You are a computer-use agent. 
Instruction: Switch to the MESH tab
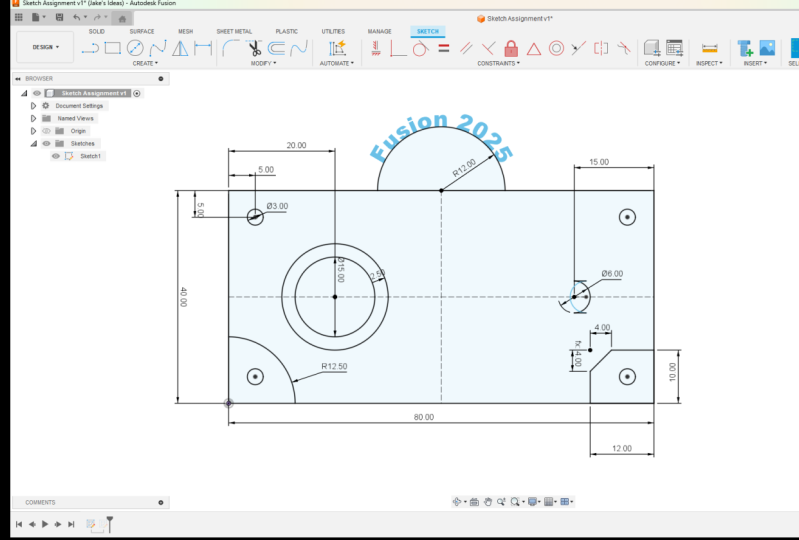pos(185,32)
